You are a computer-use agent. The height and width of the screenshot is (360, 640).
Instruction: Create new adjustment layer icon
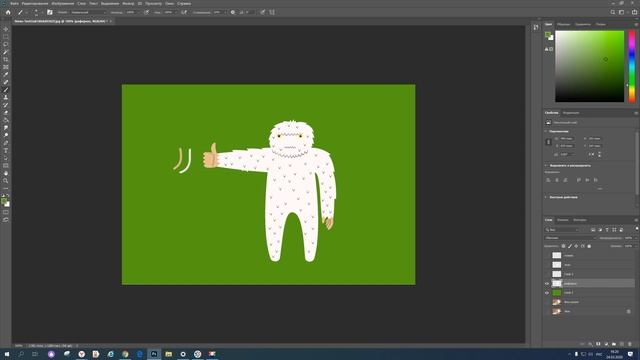(x=606, y=344)
